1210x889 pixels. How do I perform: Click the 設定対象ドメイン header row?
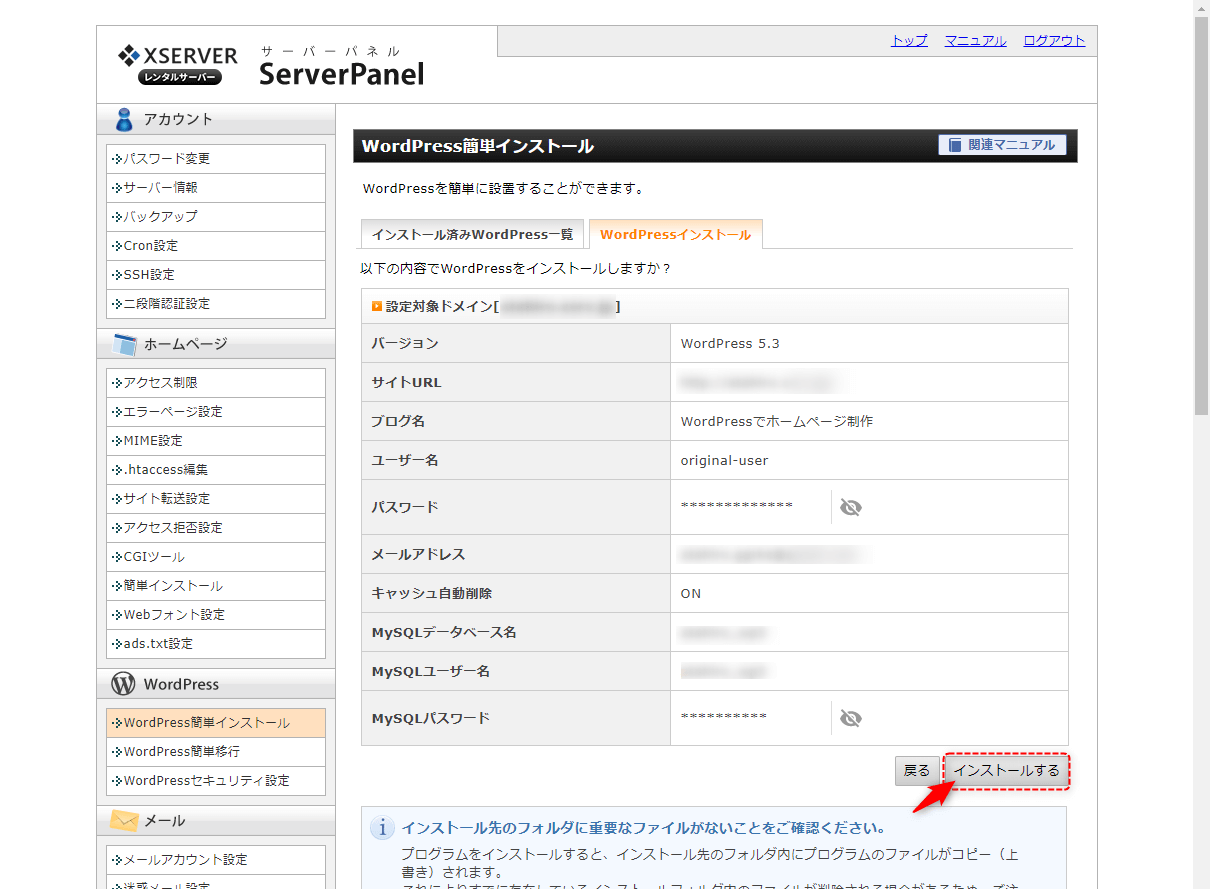715,307
